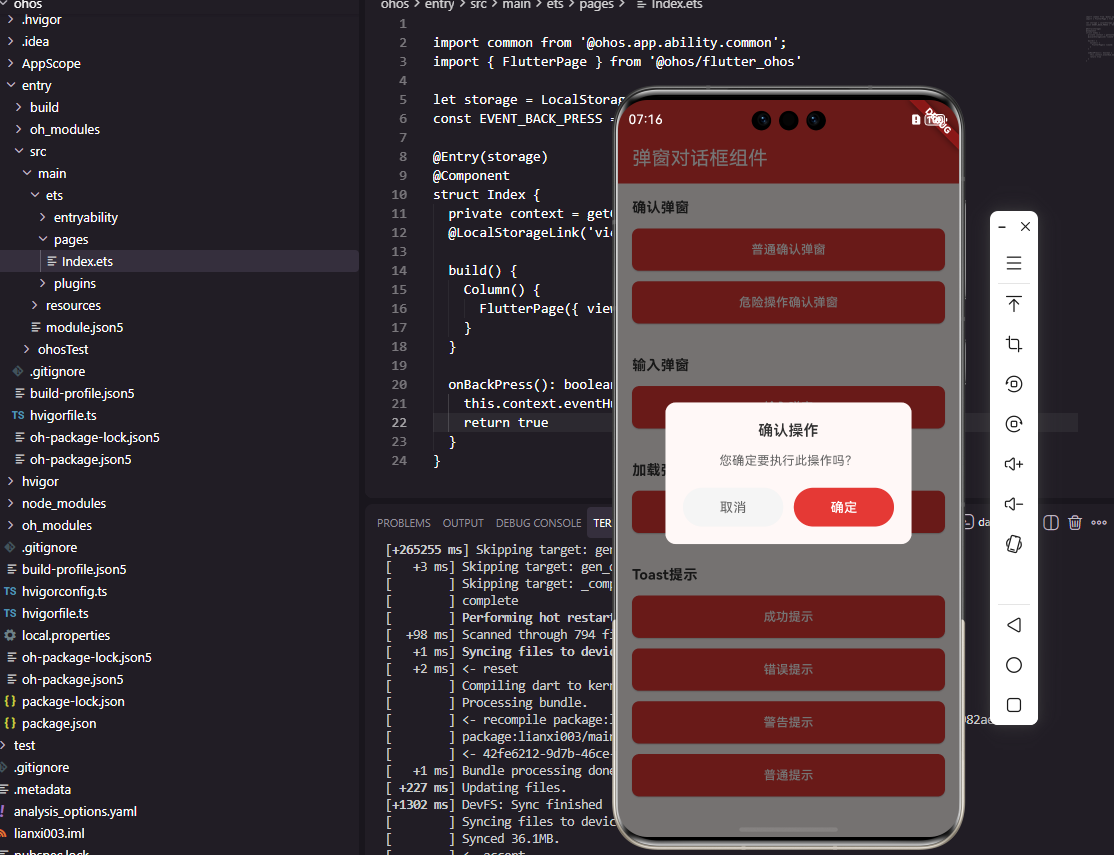Screen dimensions: 1114x855
Task: Open lianxi003.iml file
Action: click(x=48, y=834)
